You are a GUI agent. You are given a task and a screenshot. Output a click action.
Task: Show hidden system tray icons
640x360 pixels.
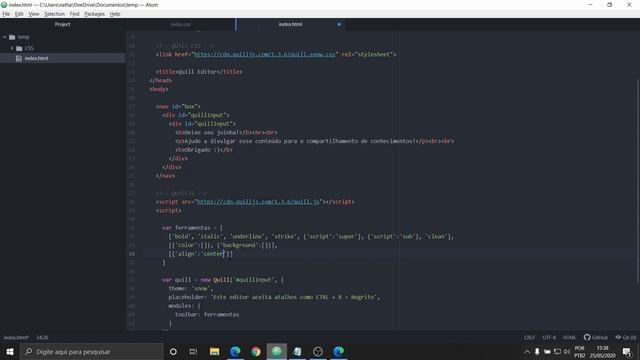527,351
